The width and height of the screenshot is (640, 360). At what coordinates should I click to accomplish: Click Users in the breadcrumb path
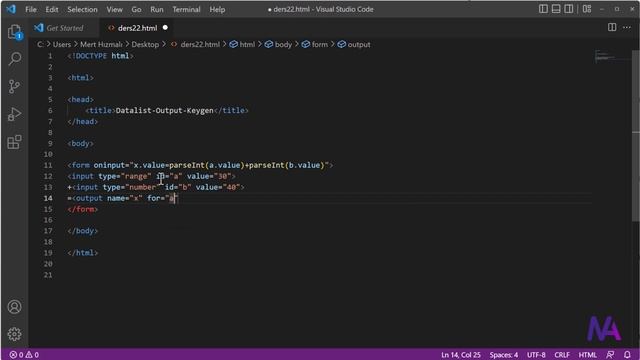(x=62, y=44)
